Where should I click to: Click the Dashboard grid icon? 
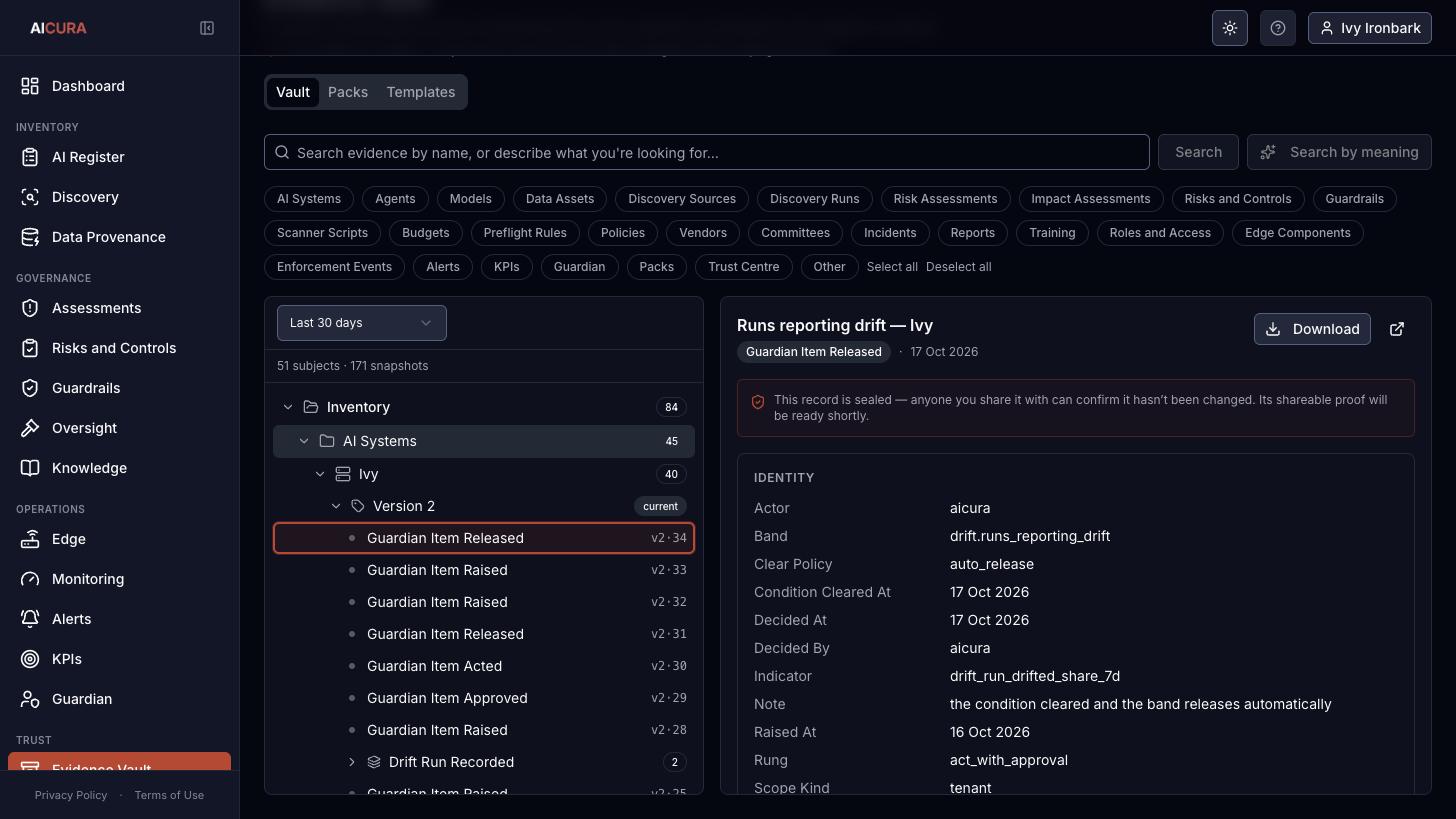(x=30, y=86)
